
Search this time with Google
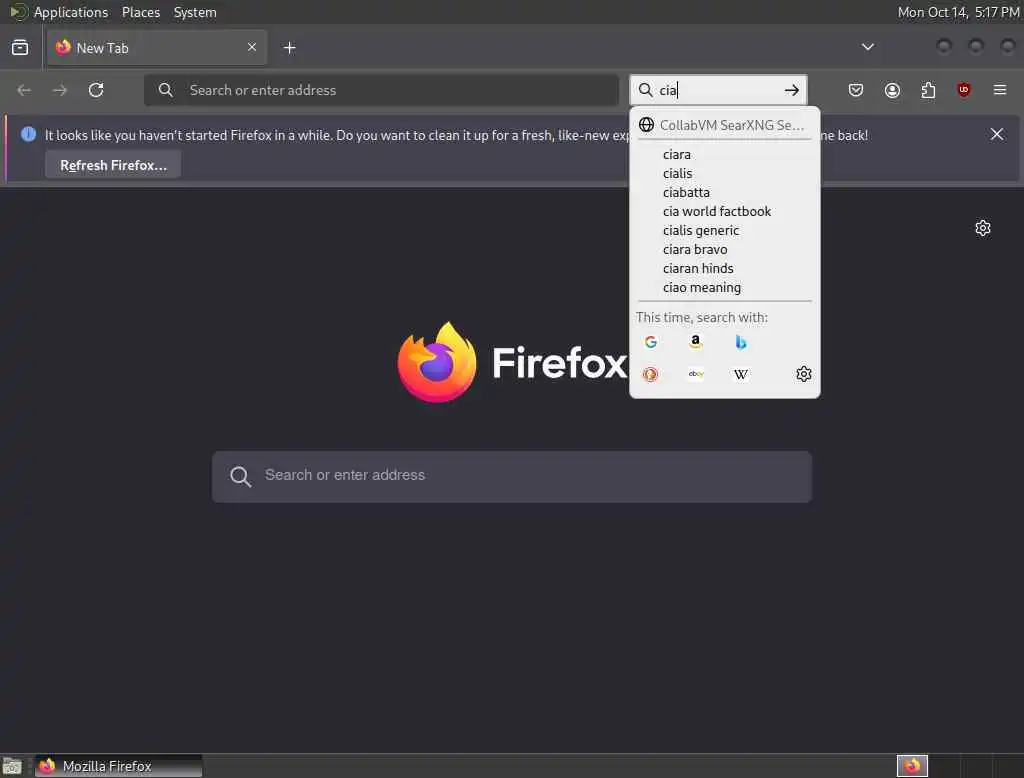[x=650, y=342]
